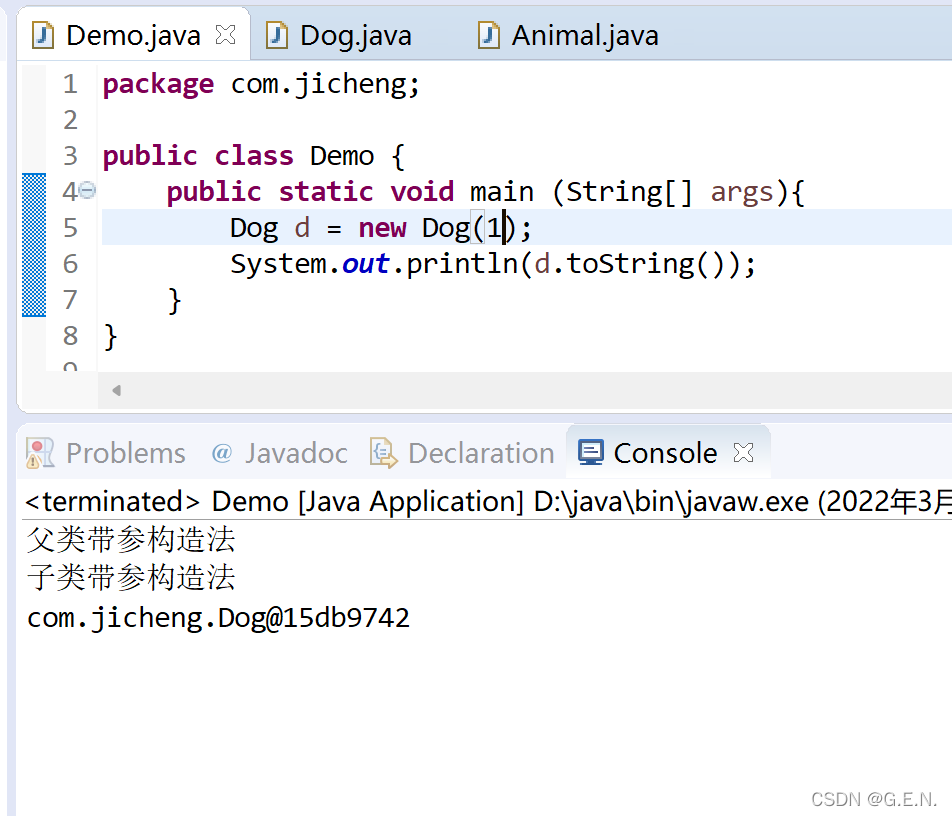Click console output '父类带参构造法'
The width and height of the screenshot is (952, 816).
[131, 539]
